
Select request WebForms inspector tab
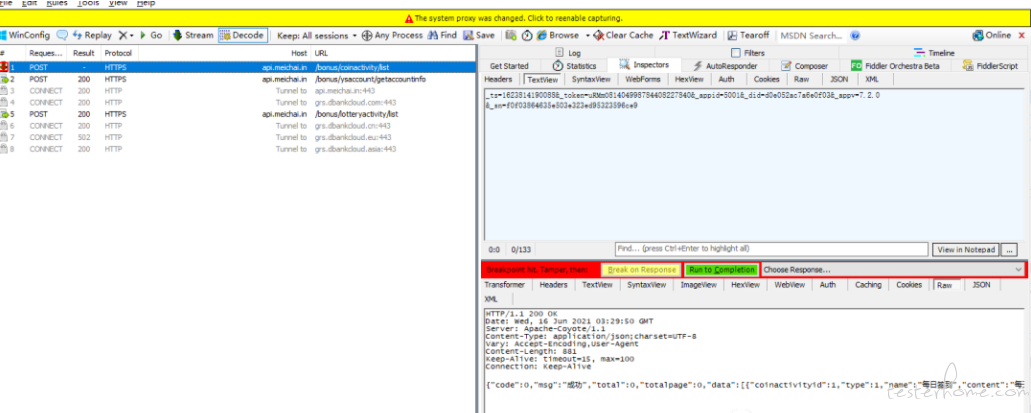(x=642, y=79)
